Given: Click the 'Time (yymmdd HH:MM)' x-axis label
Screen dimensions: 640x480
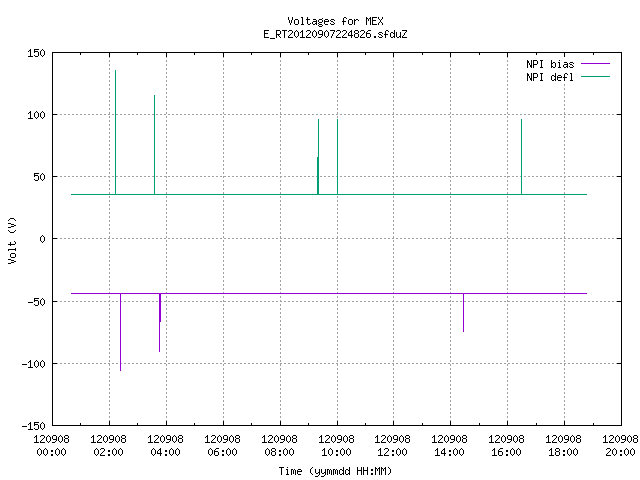Looking at the screenshot, I should coord(335,471).
